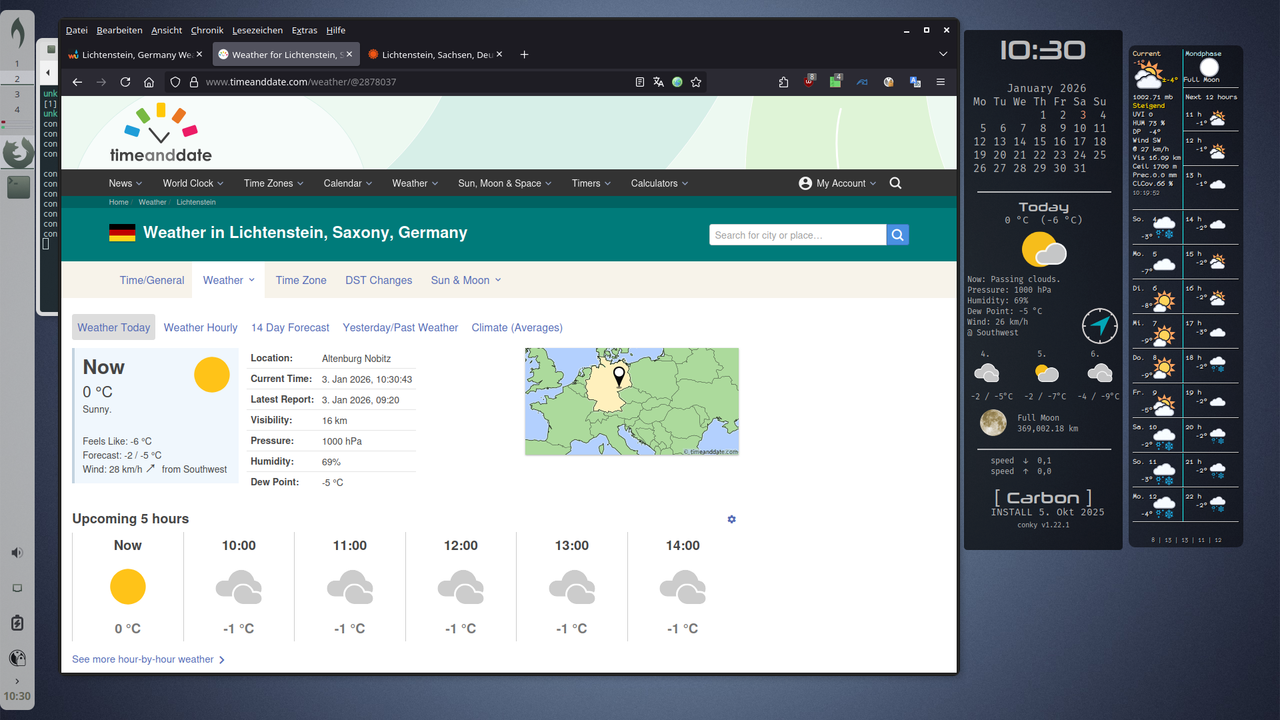Click the timeanddate site search magnifier icon
This screenshot has height=720, width=1280.
(x=895, y=183)
